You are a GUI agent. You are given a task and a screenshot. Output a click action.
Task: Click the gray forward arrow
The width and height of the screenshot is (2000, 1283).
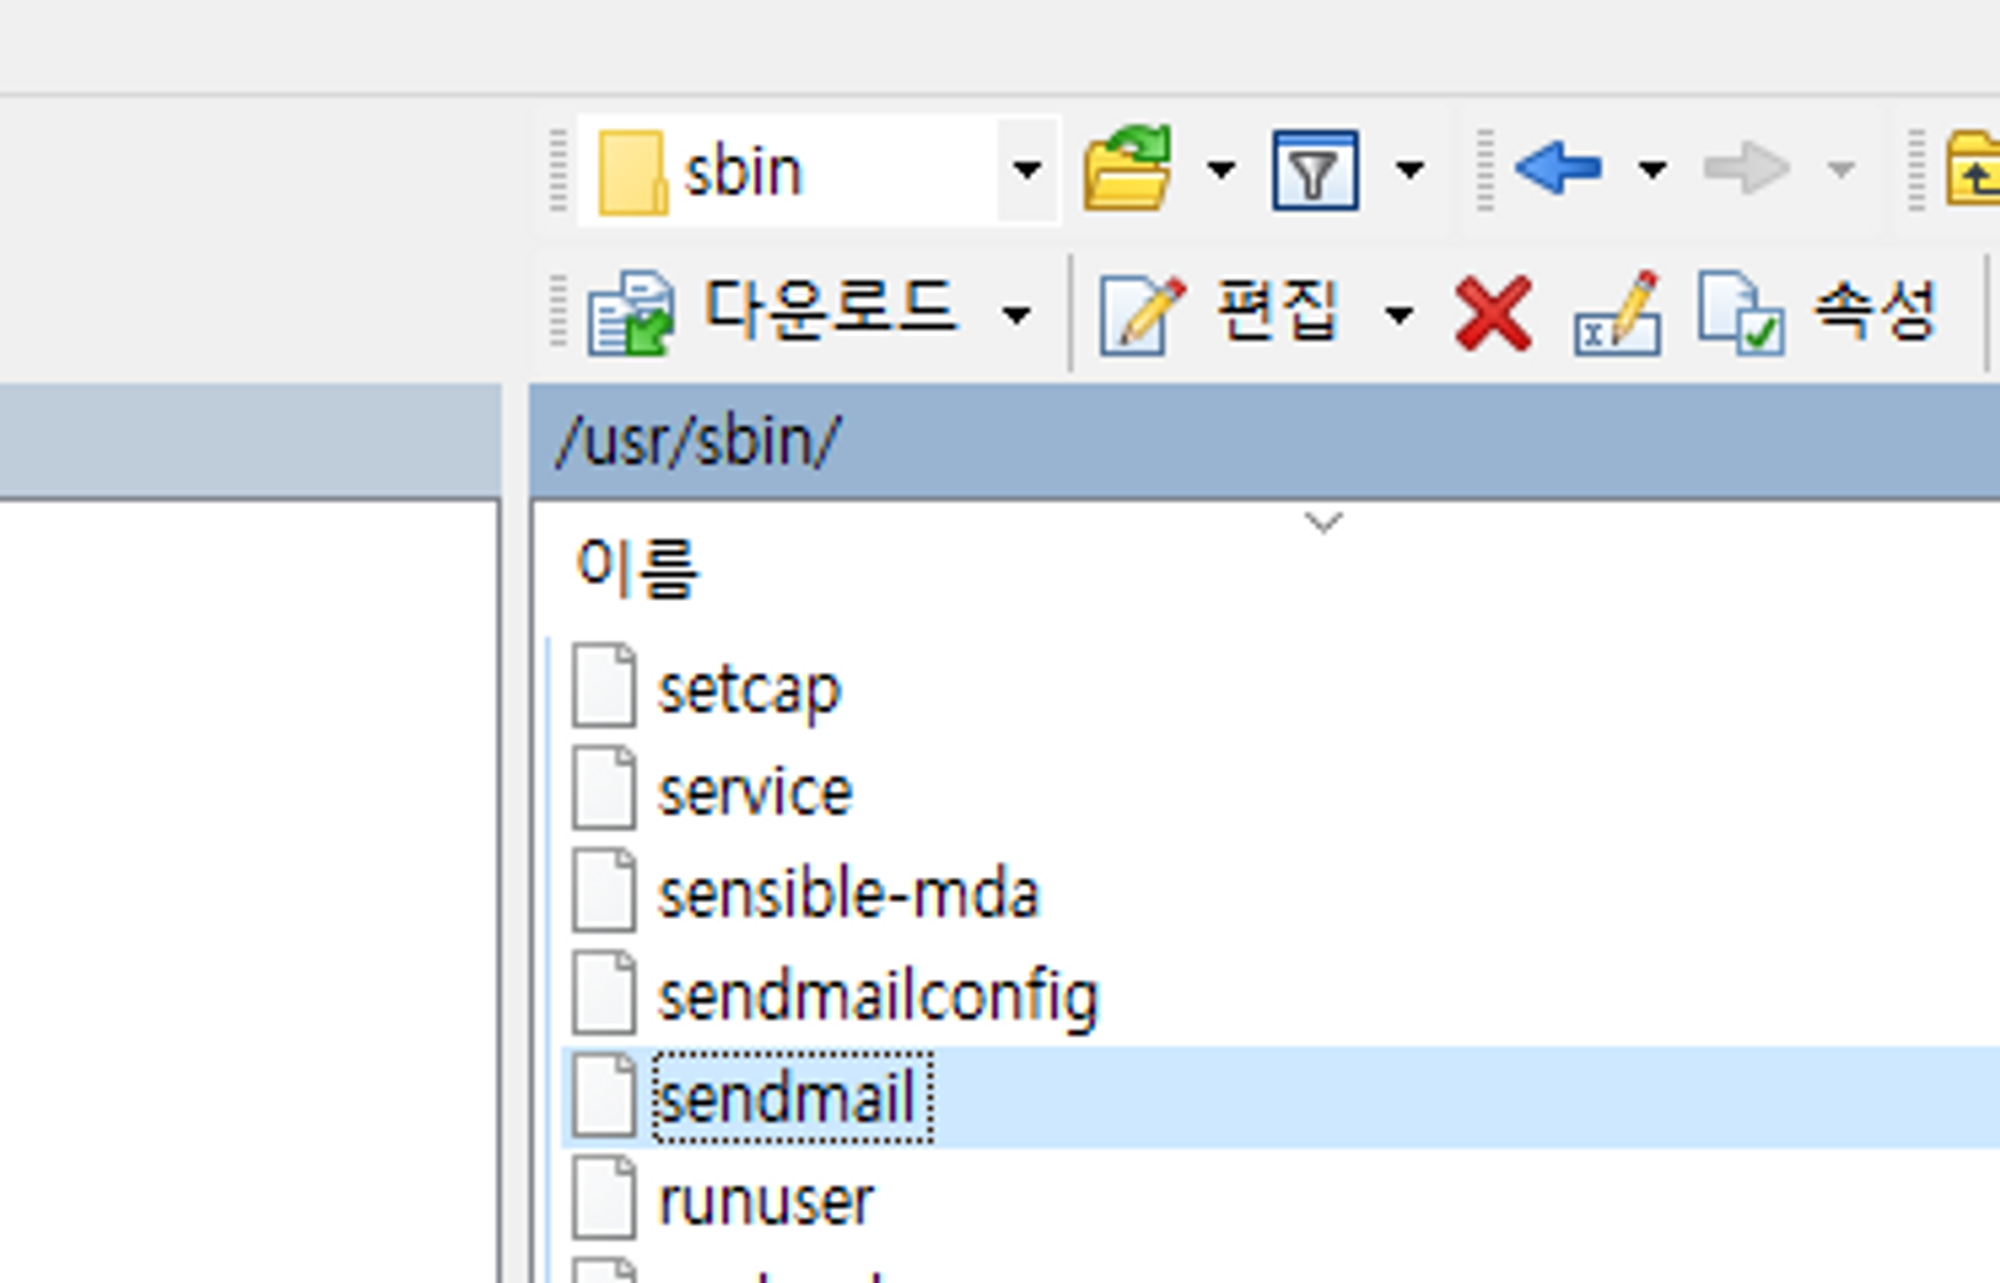1746,168
